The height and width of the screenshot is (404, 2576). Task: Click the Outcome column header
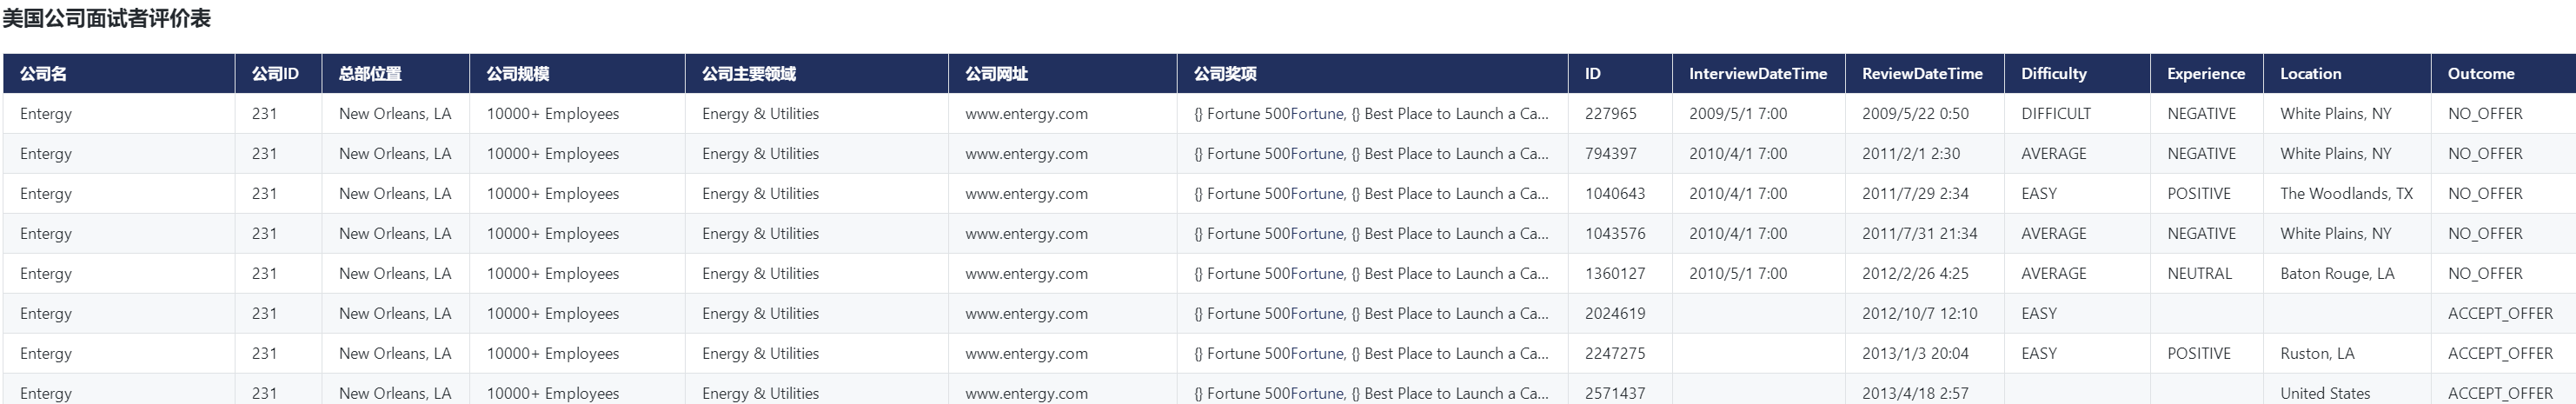click(2480, 74)
